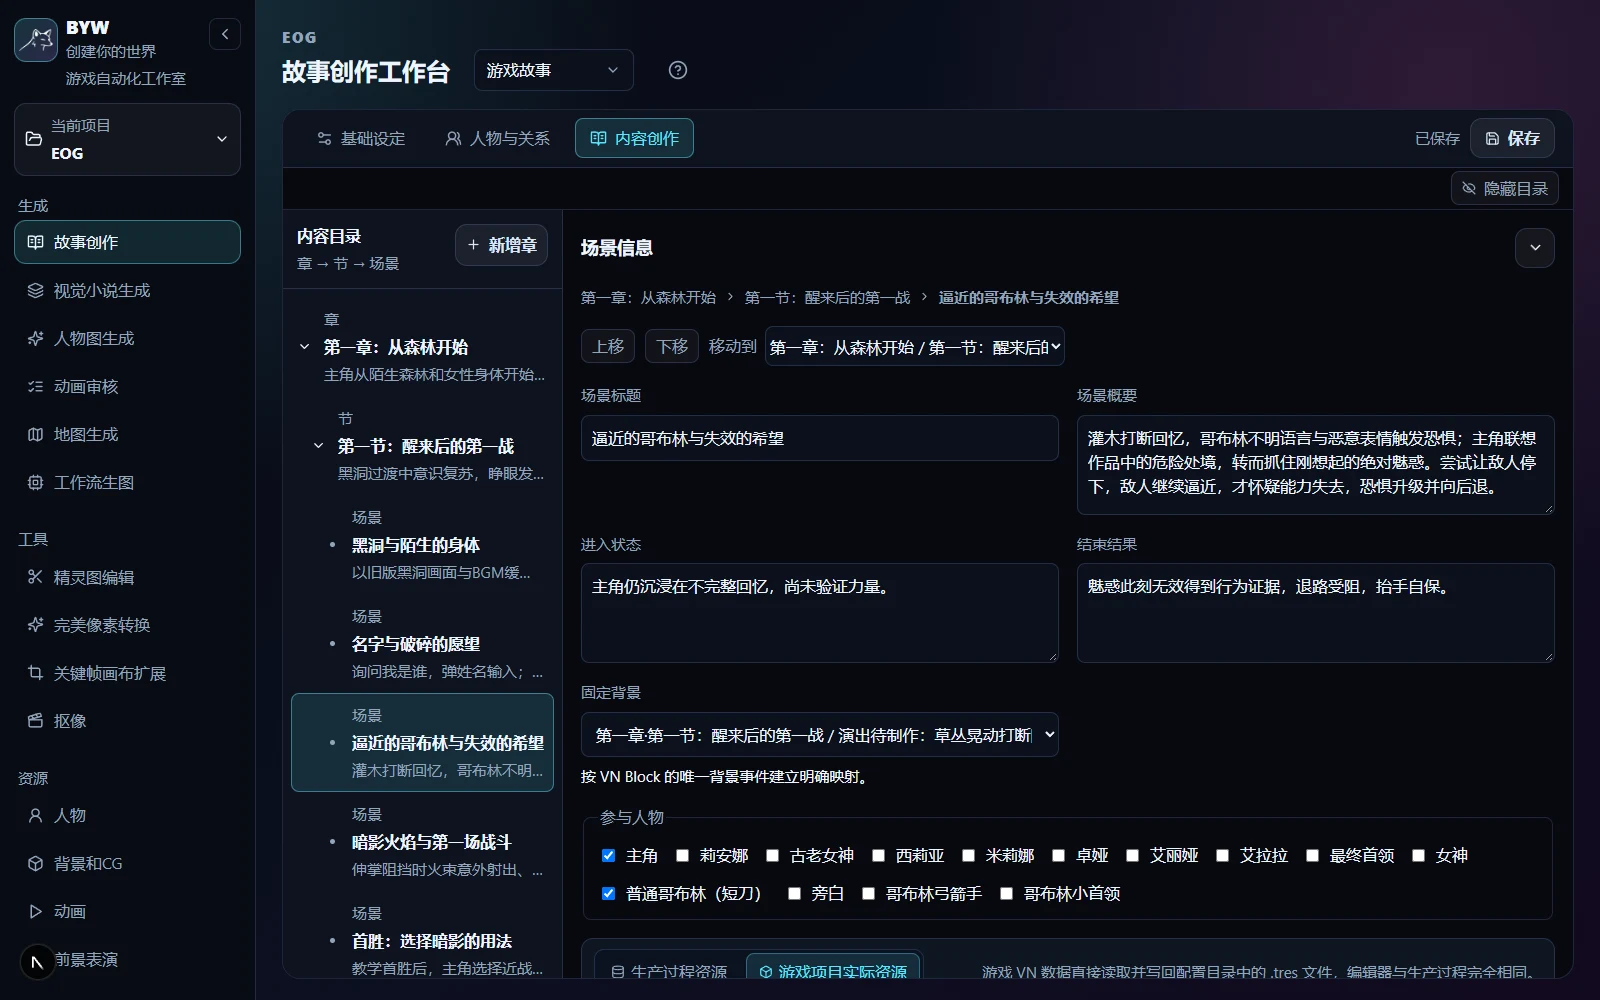The image size is (1600, 1000).
Task: Open the 当前项目 EOG project dropdown
Action: click(127, 139)
